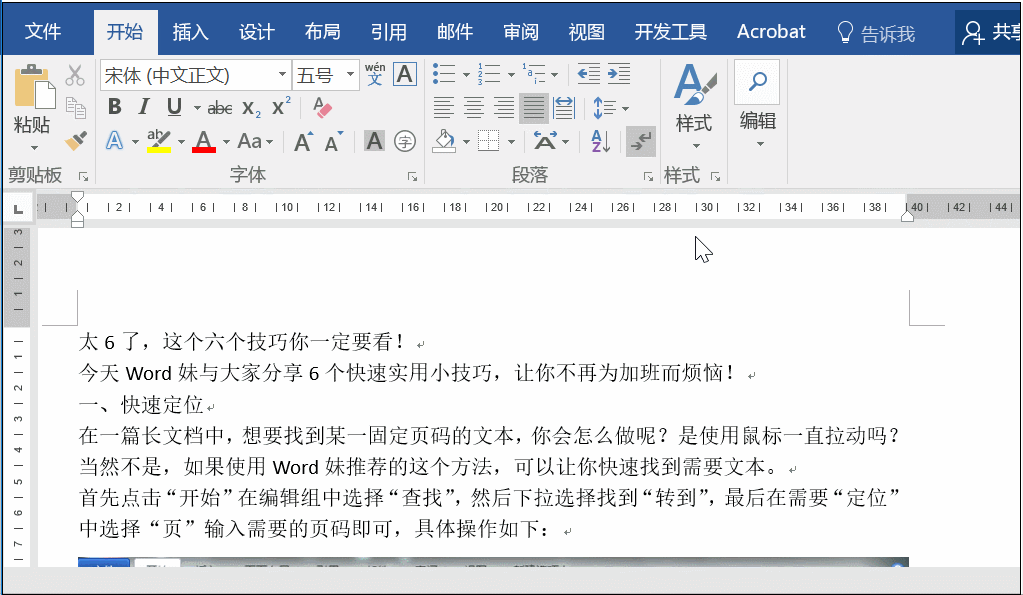
Task: Open the 审阅 ribbon tab
Action: [x=521, y=31]
